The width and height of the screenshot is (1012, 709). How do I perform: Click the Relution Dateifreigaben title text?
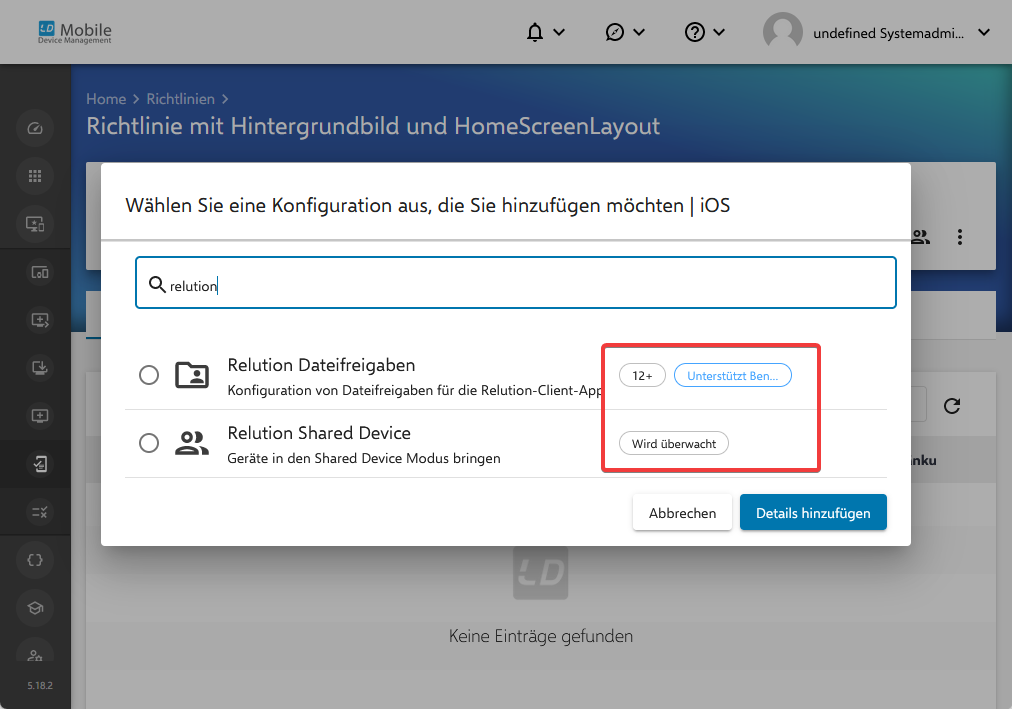click(x=321, y=365)
